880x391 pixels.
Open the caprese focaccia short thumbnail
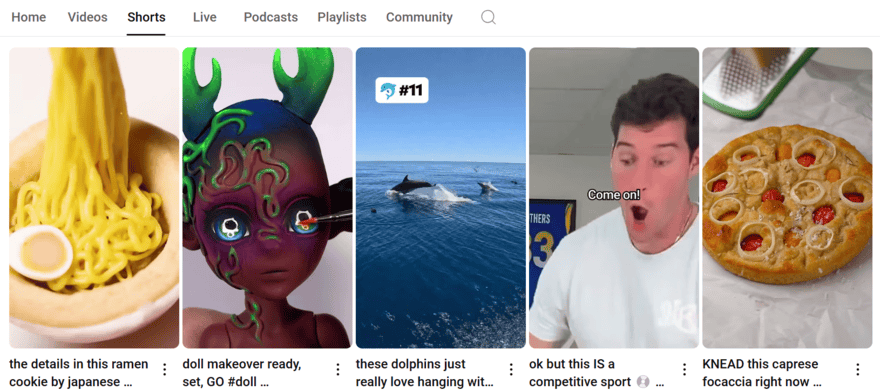[x=787, y=197]
